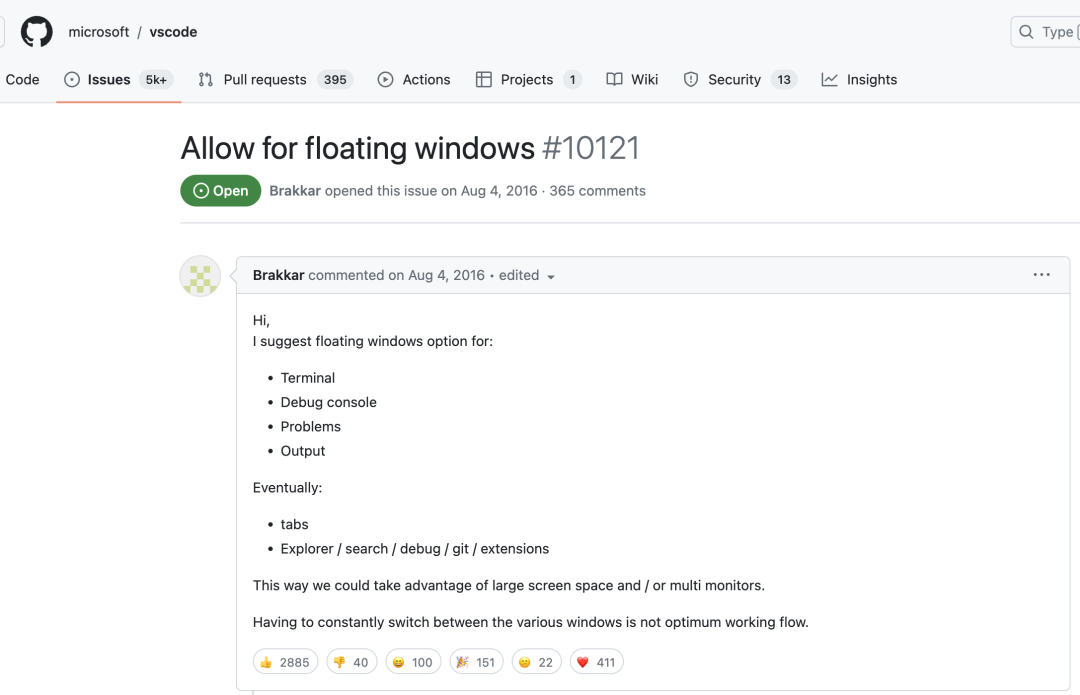1080x695 pixels.
Task: Click the Issues circle-dot icon
Action: pos(72,80)
